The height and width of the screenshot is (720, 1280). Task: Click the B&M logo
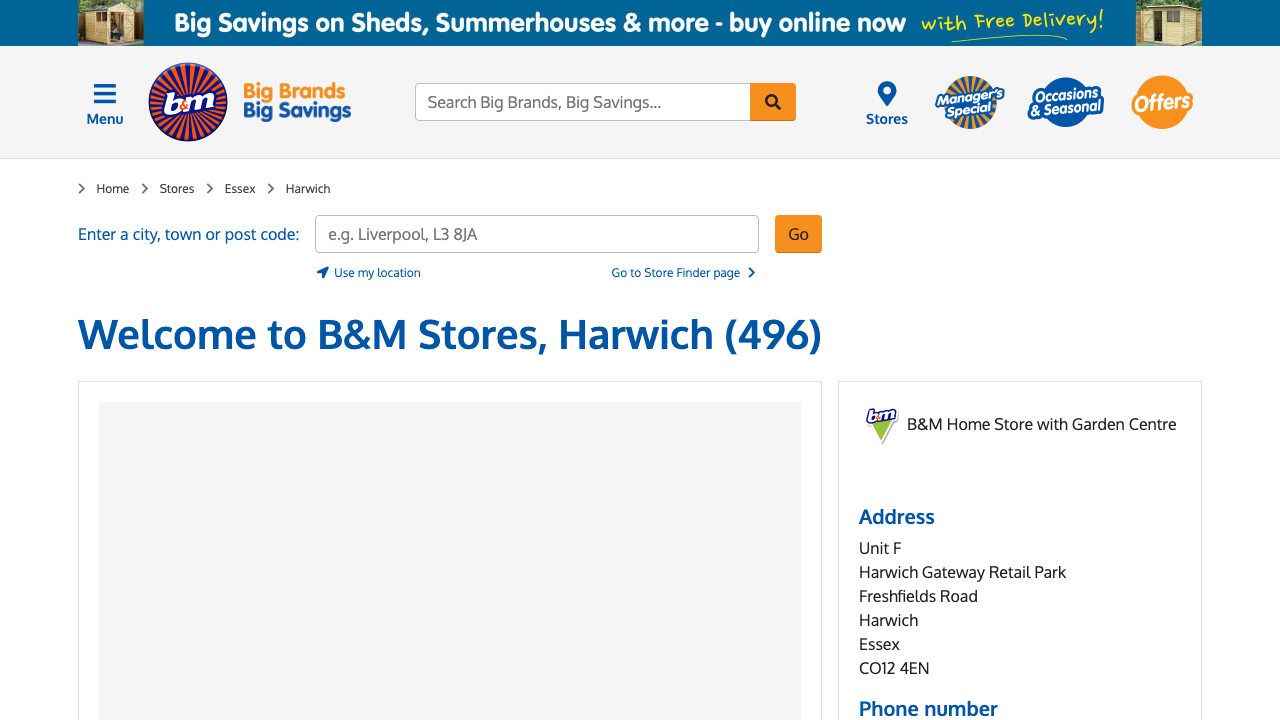click(188, 102)
